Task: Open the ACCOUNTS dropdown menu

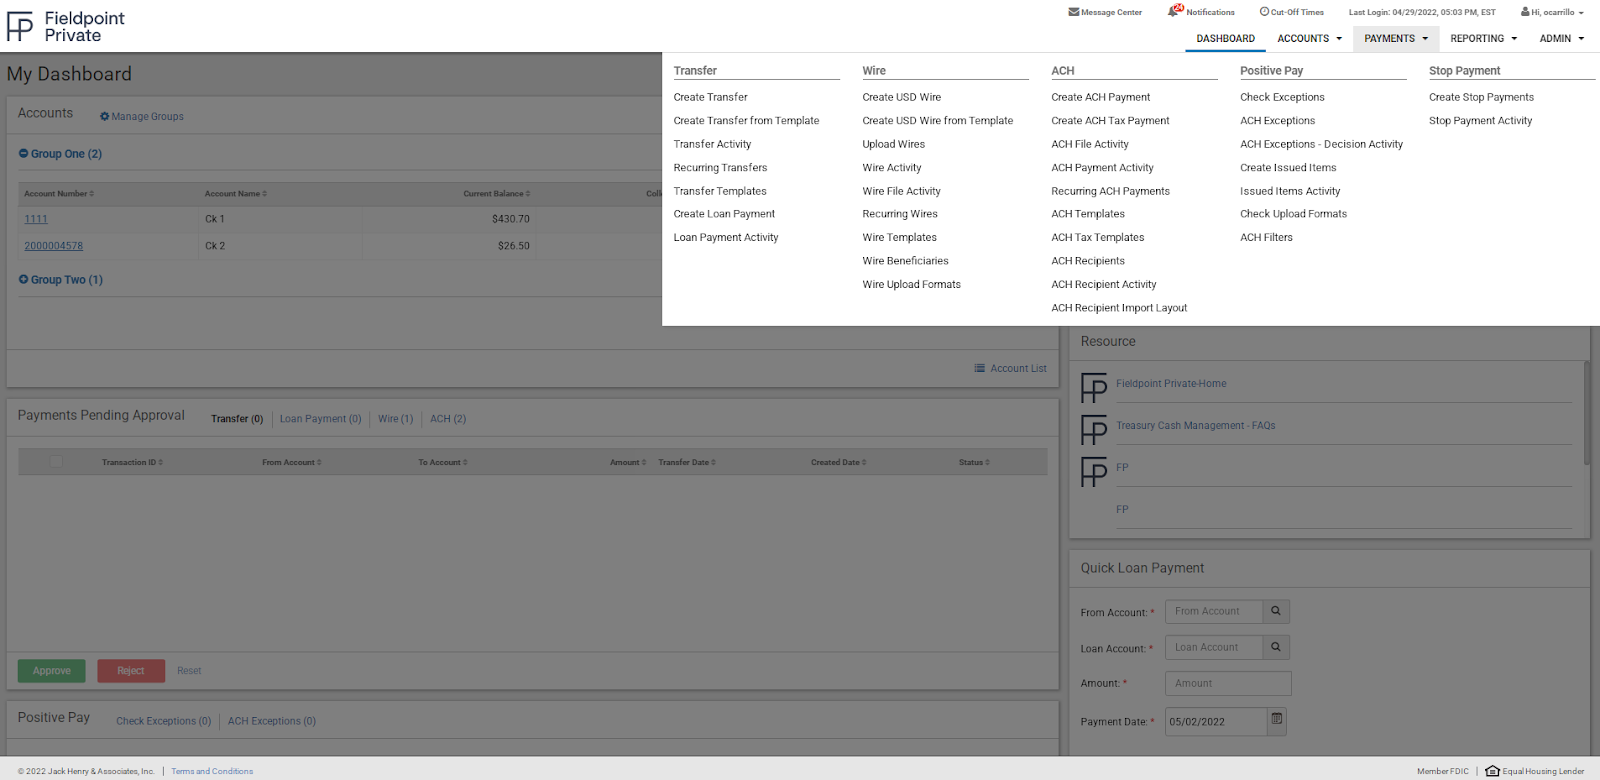Action: [x=1309, y=39]
